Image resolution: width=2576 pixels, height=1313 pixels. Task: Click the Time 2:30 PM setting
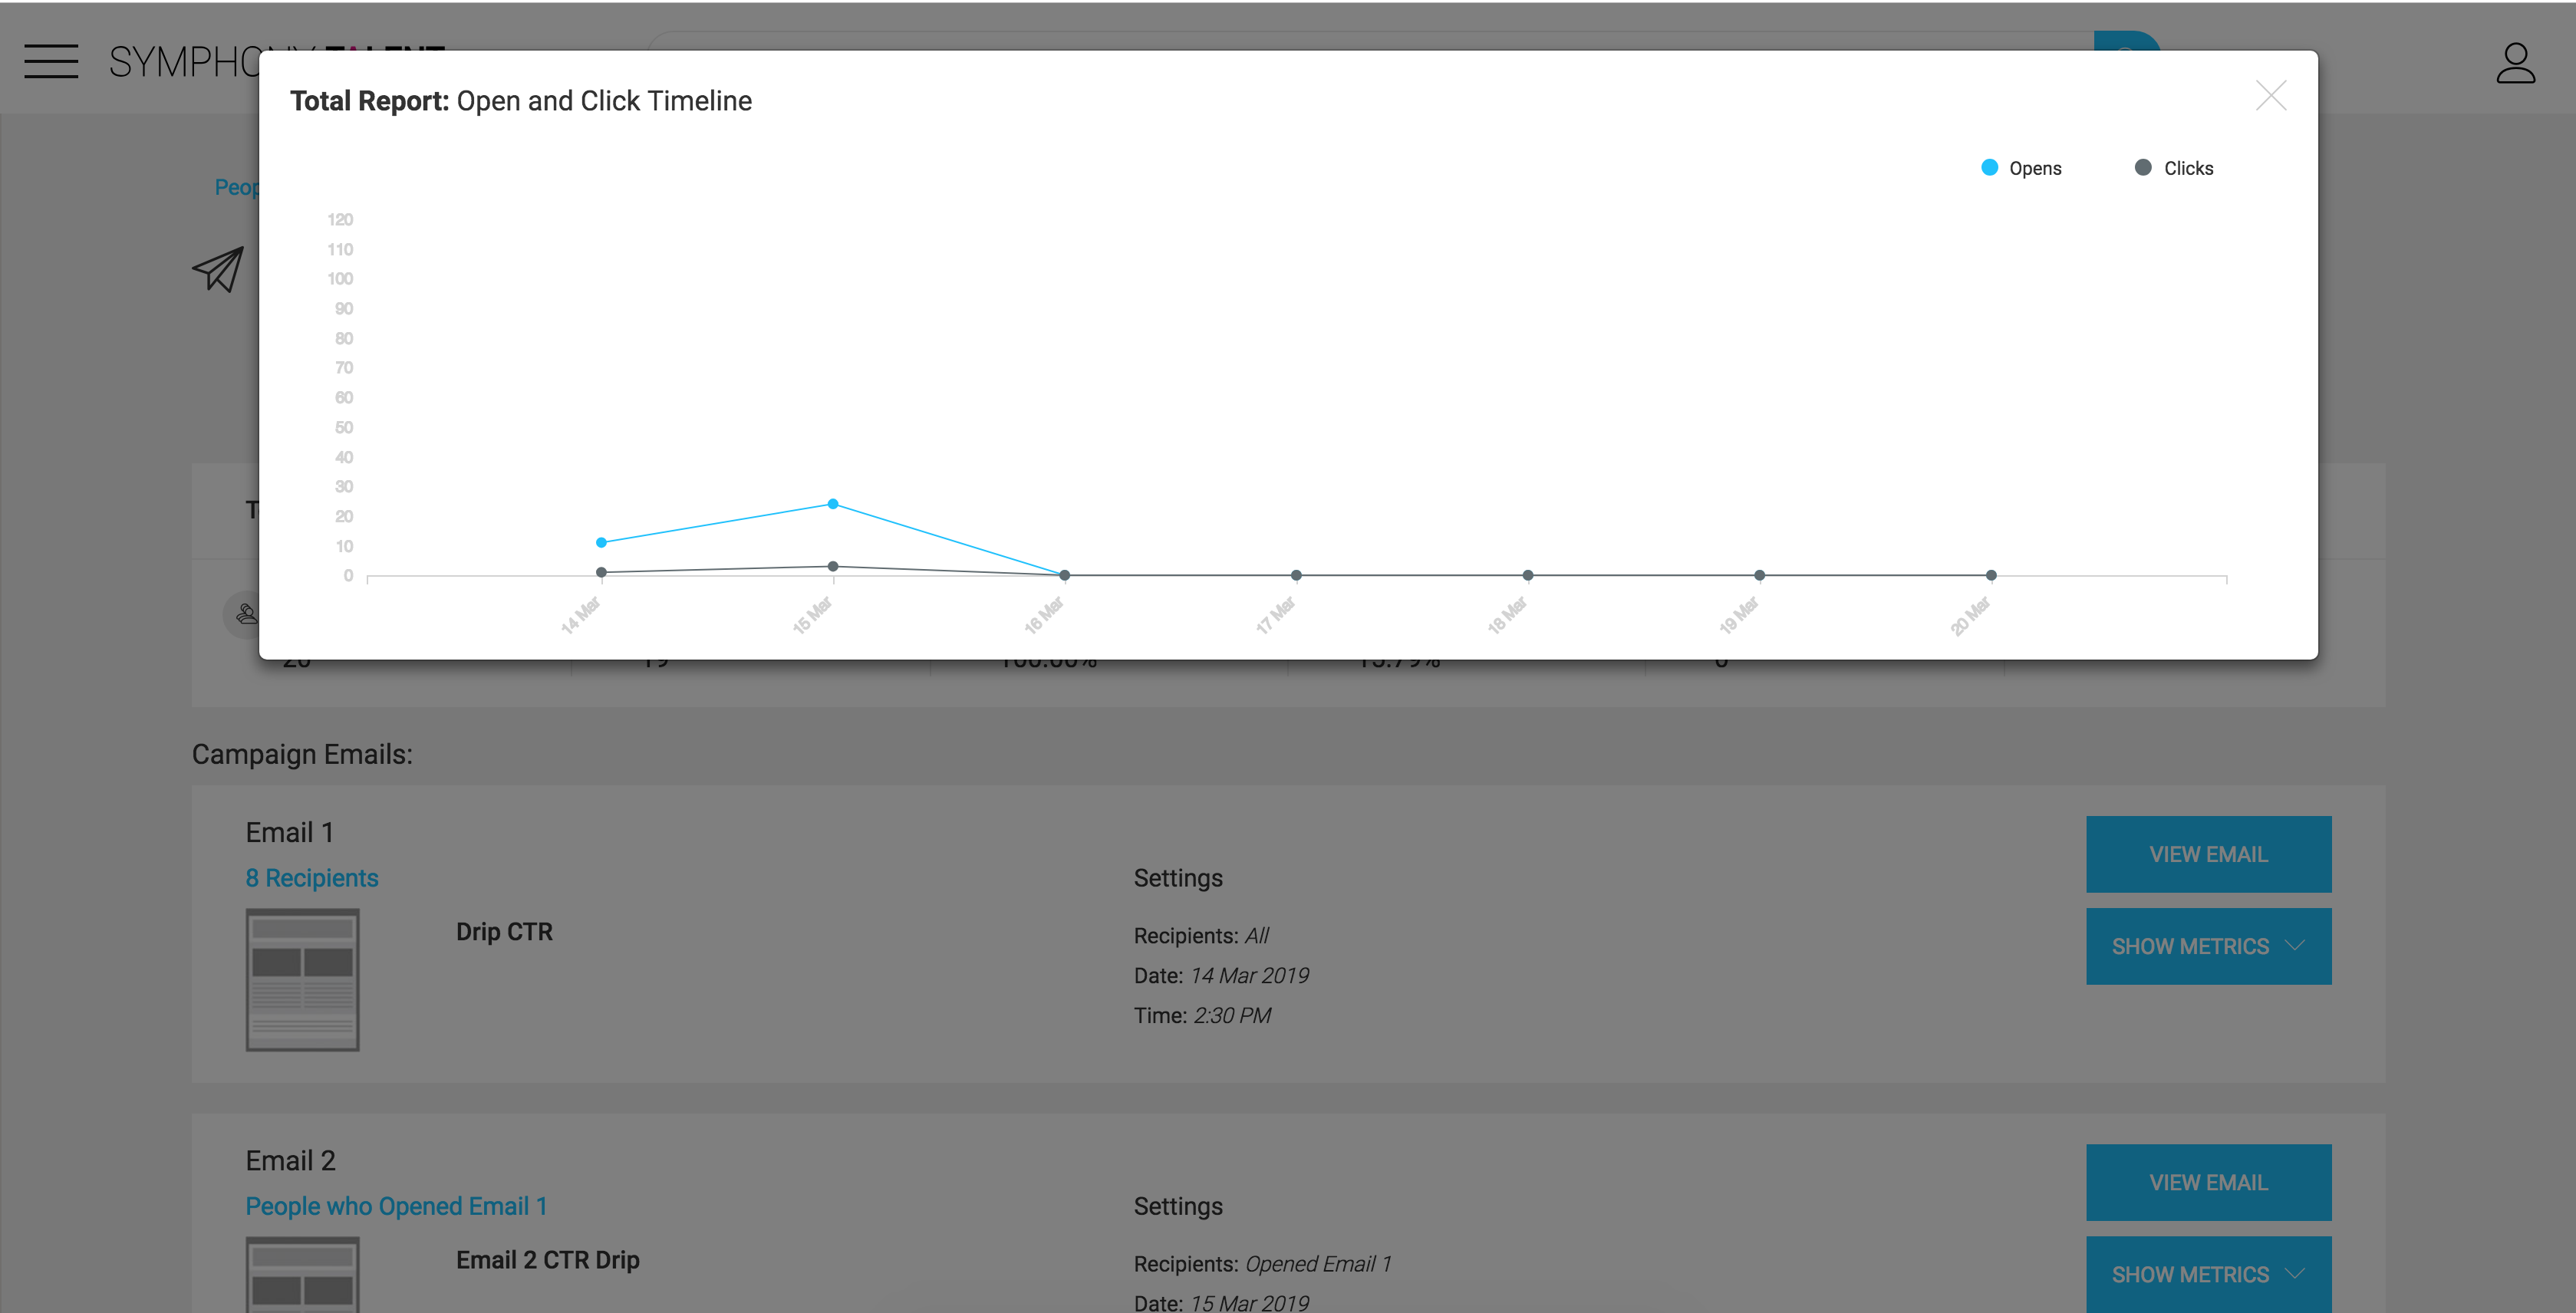[x=1202, y=1015]
